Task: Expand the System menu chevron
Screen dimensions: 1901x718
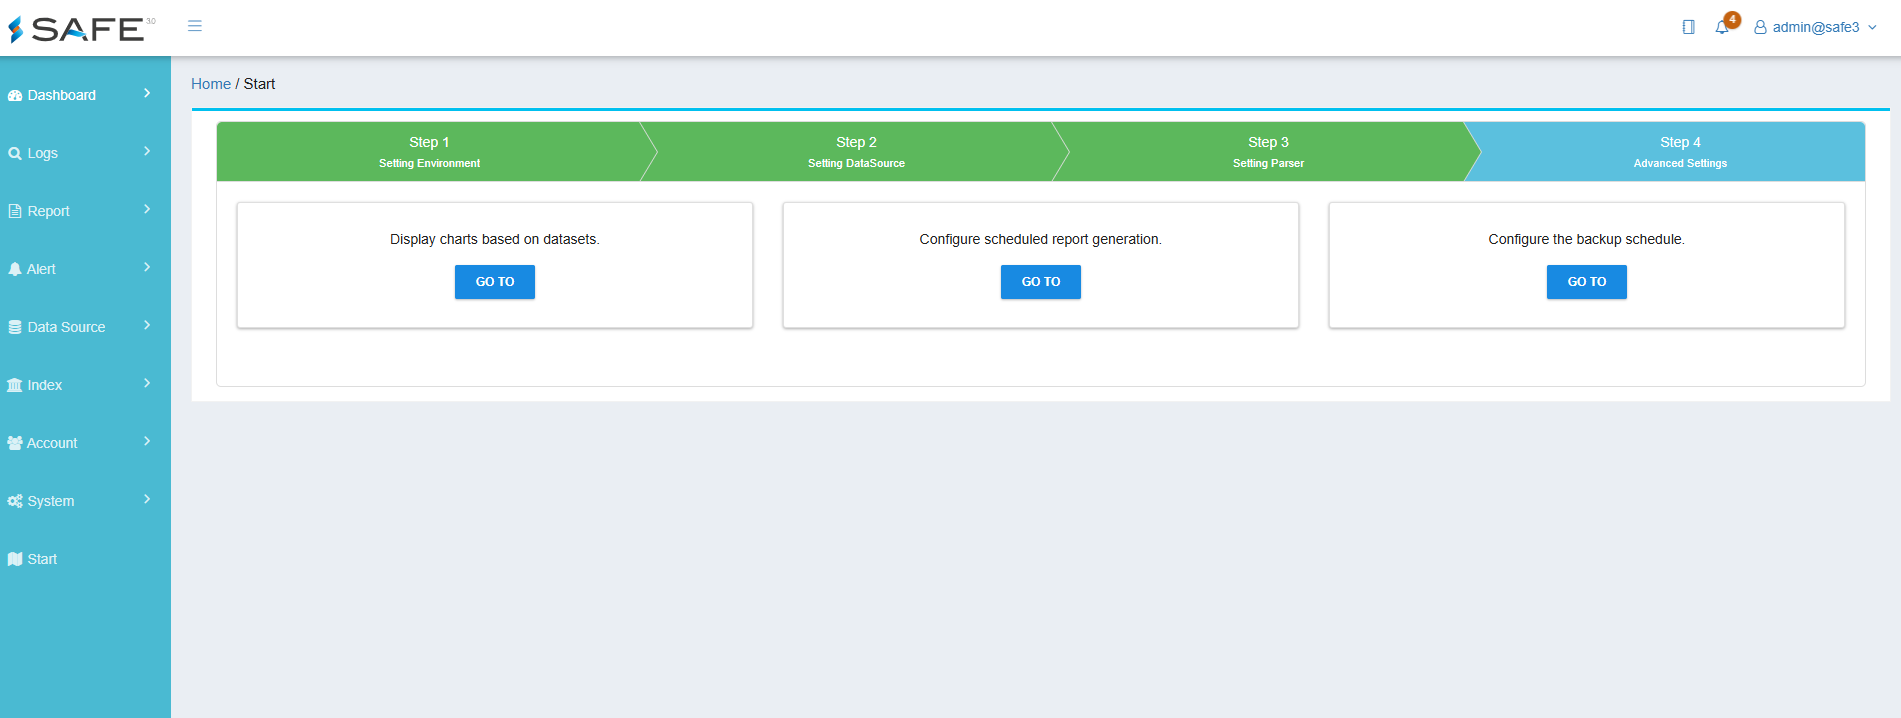Action: (x=147, y=499)
